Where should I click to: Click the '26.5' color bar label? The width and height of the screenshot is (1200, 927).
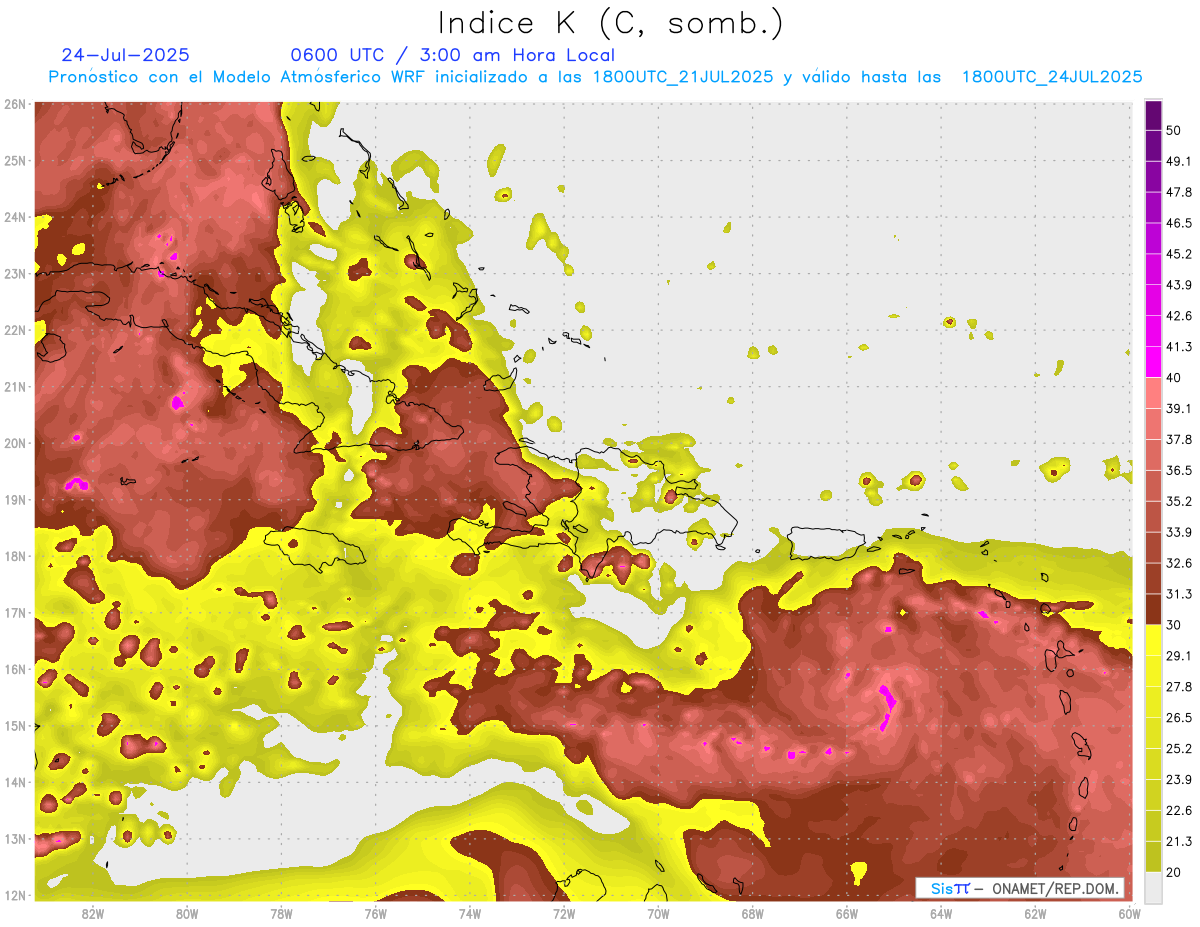pyautogui.click(x=1178, y=718)
